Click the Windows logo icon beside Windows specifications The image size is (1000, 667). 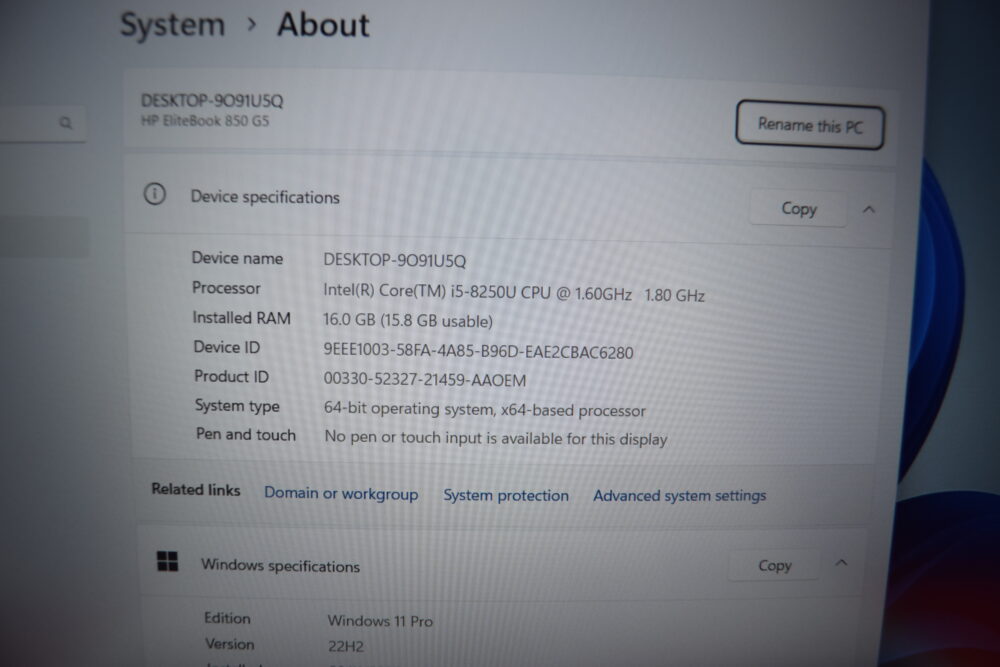168,562
